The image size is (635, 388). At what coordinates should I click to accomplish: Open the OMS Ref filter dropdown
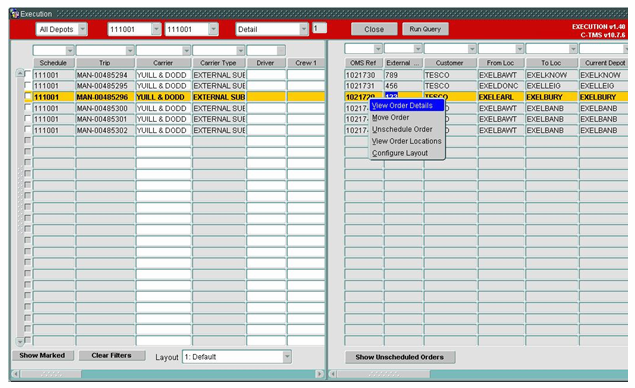point(378,49)
